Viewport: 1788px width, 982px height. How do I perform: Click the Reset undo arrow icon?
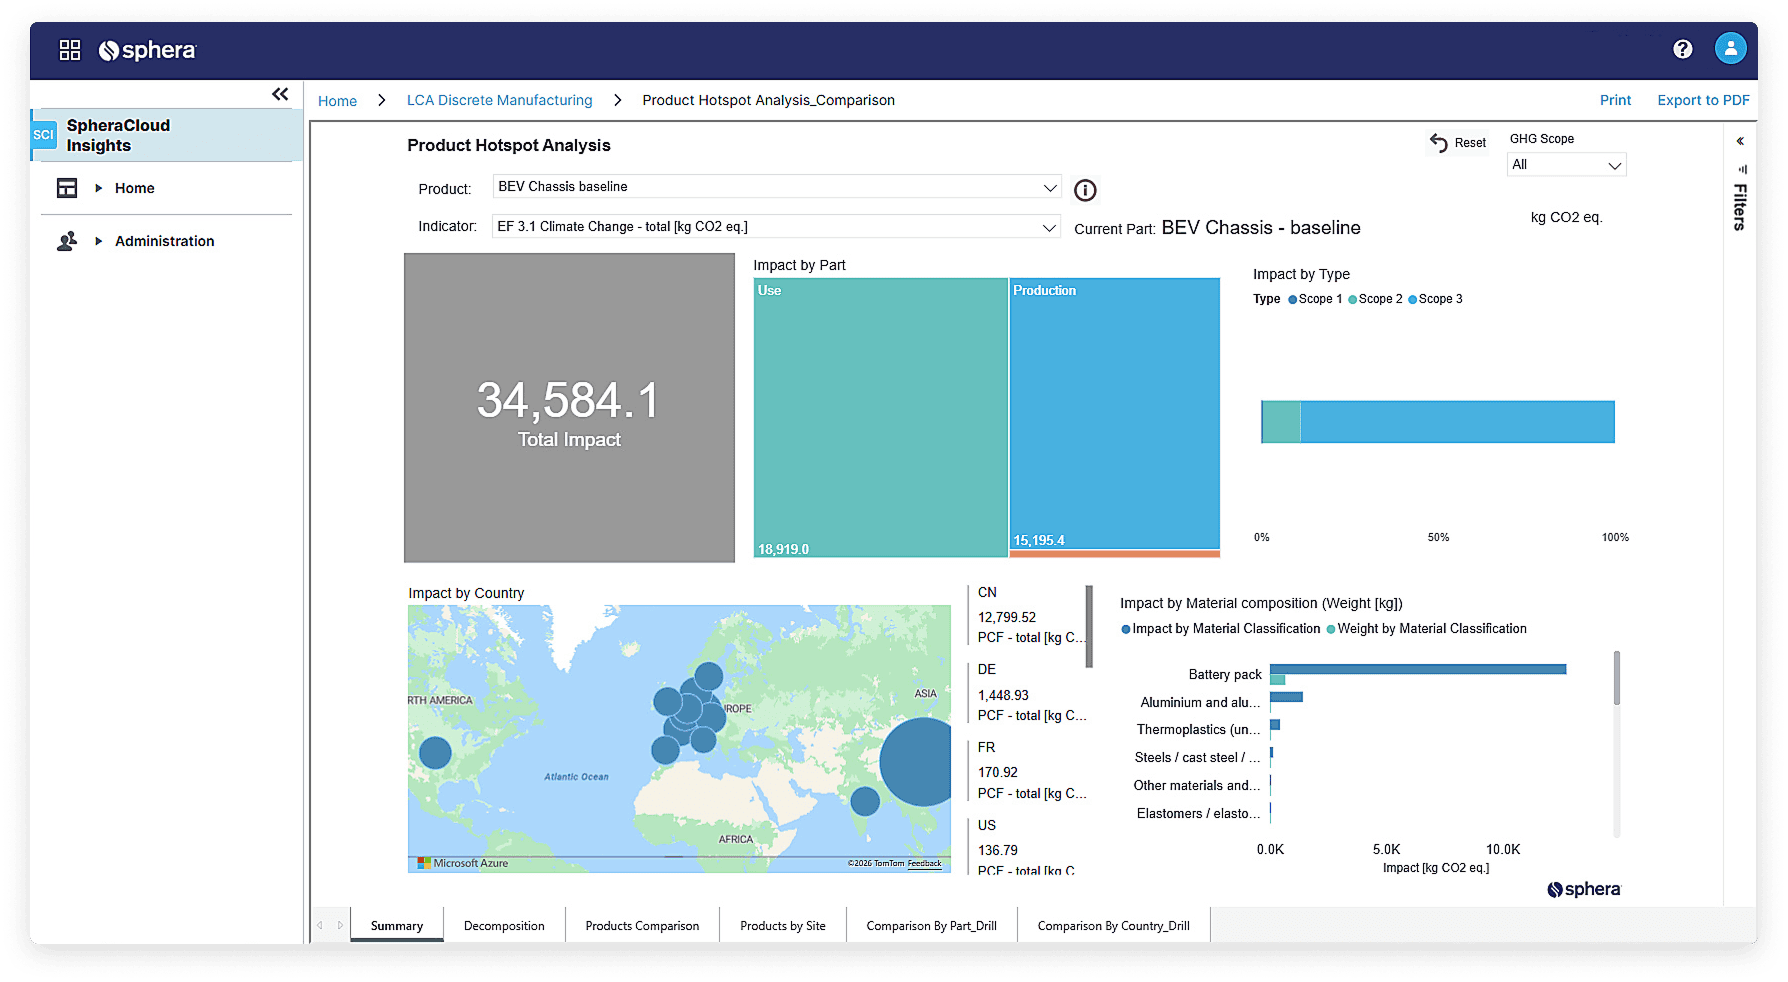[1439, 143]
